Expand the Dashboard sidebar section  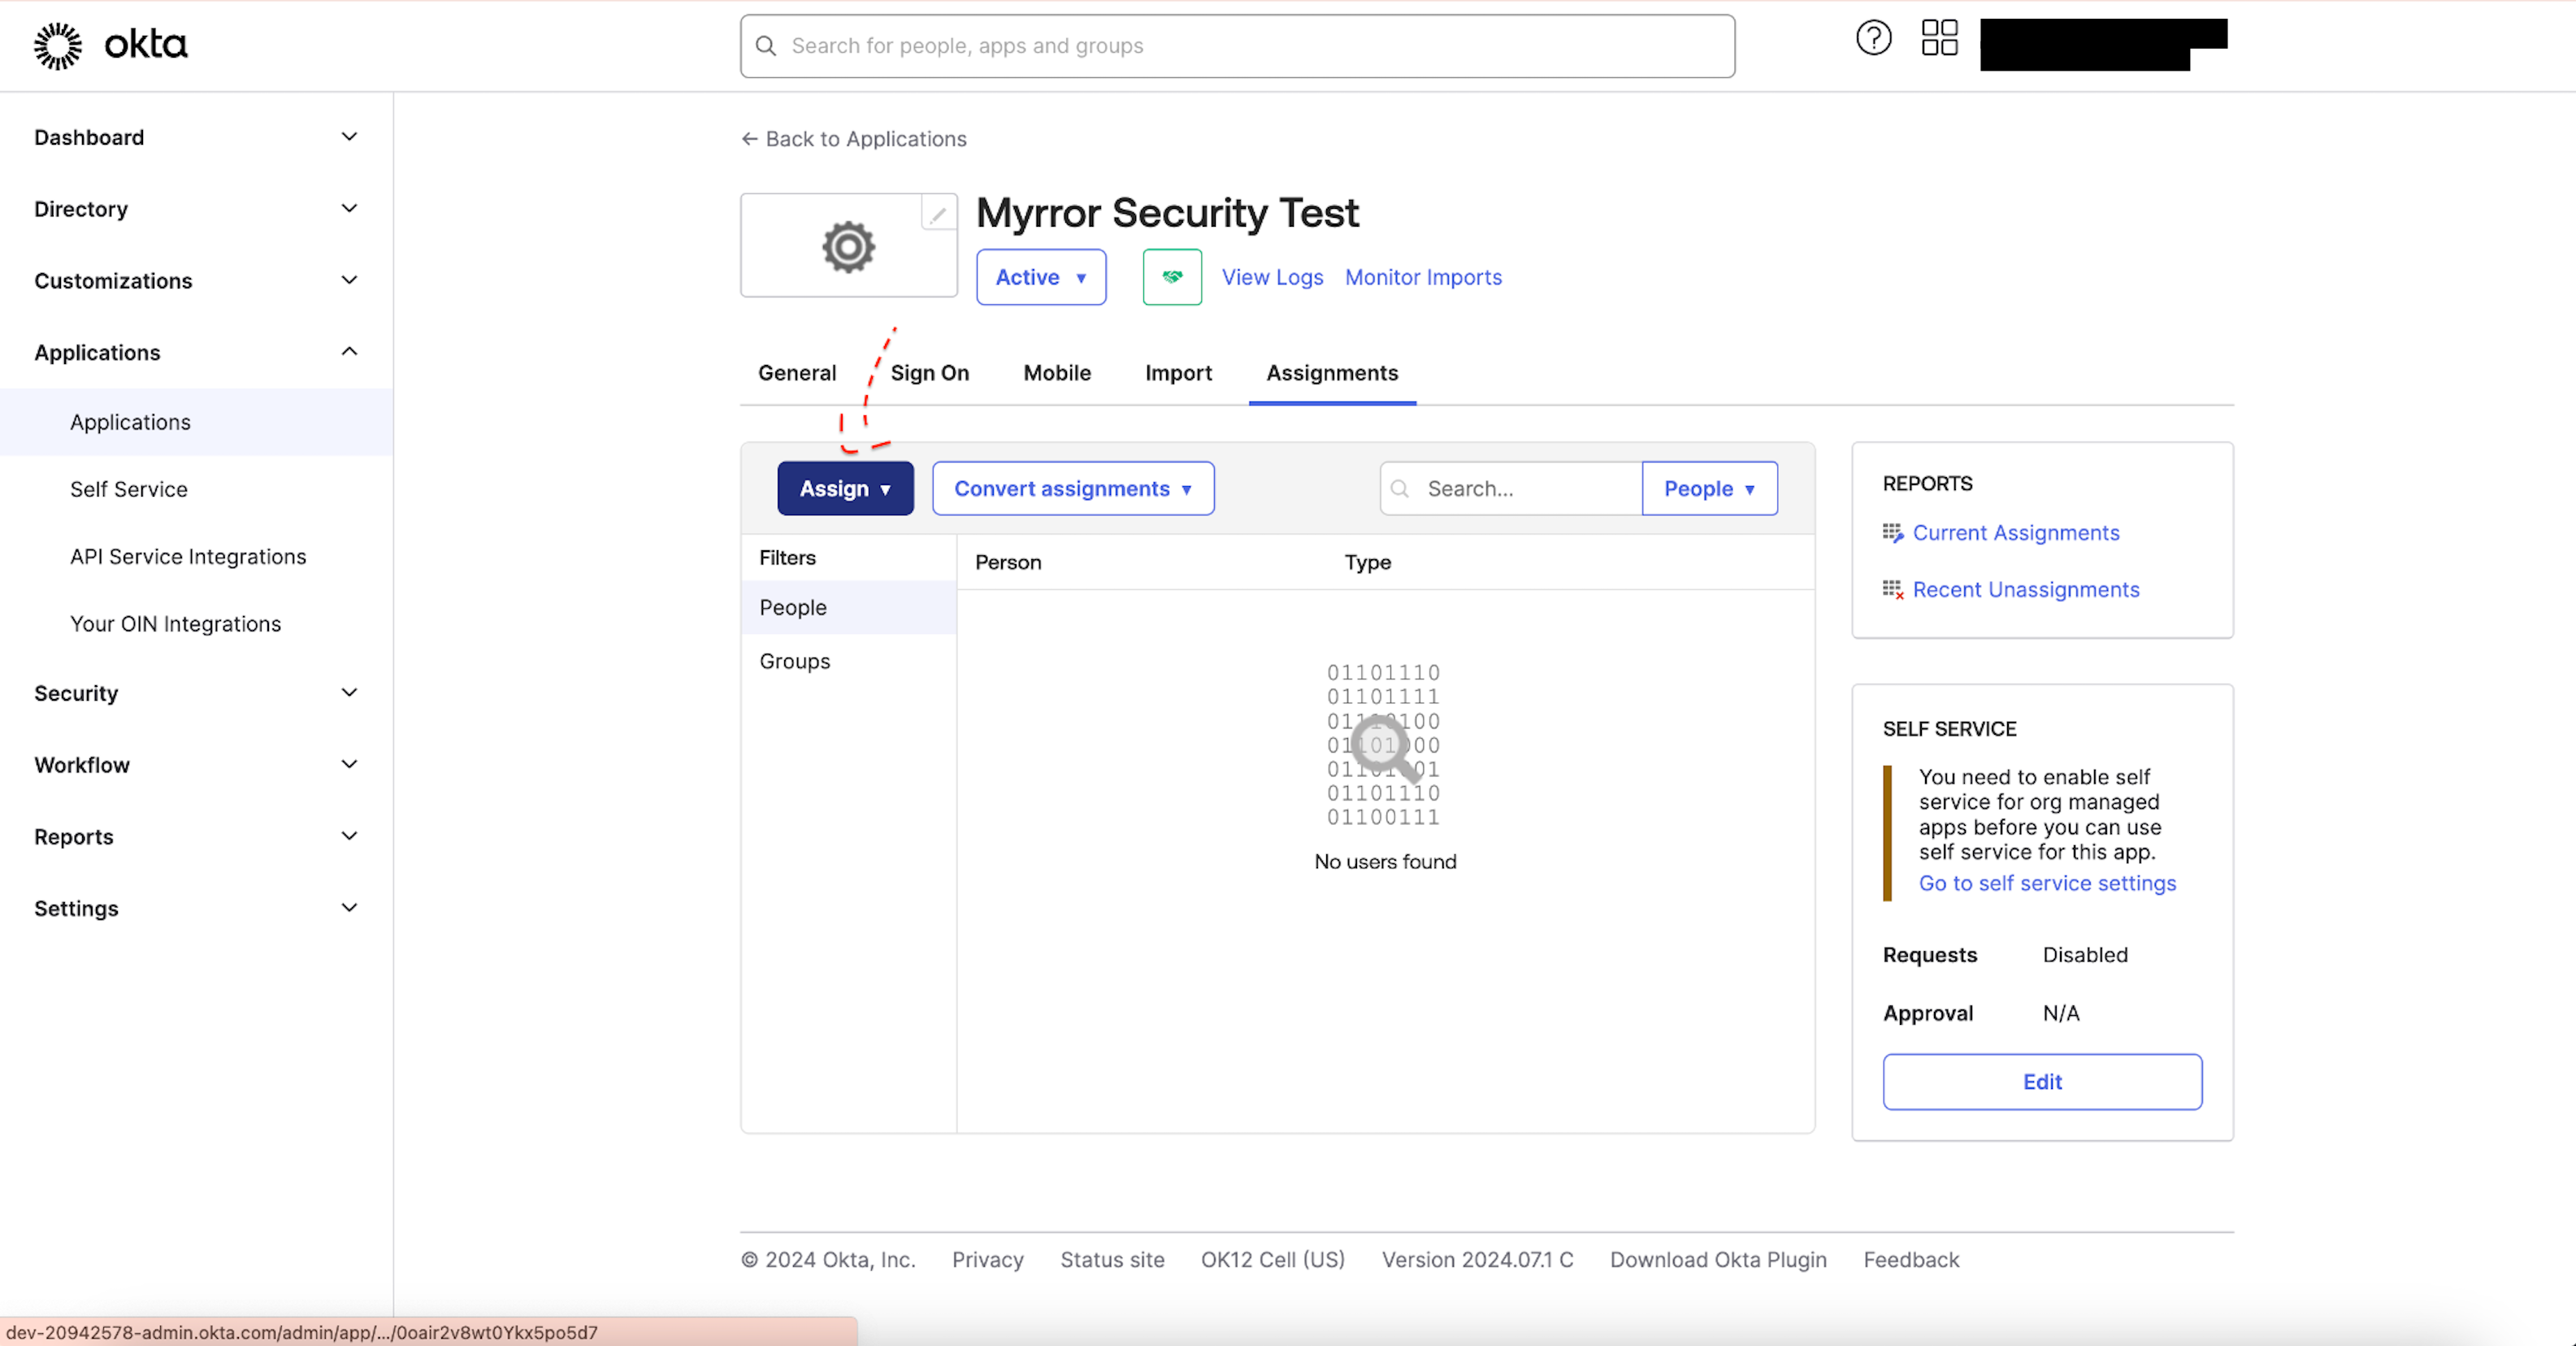pyautogui.click(x=196, y=137)
